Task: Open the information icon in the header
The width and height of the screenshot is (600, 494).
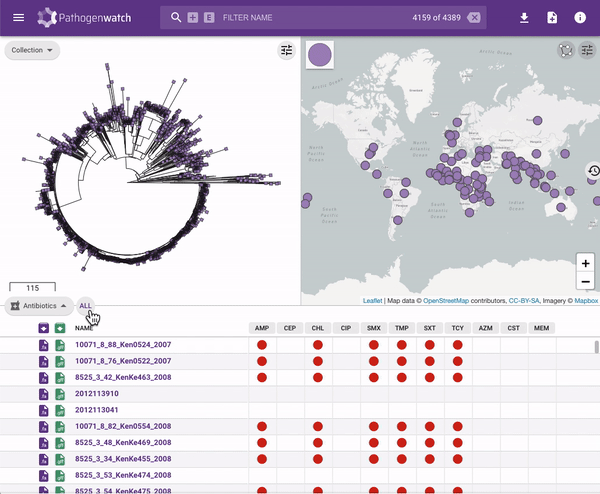Action: [x=580, y=18]
